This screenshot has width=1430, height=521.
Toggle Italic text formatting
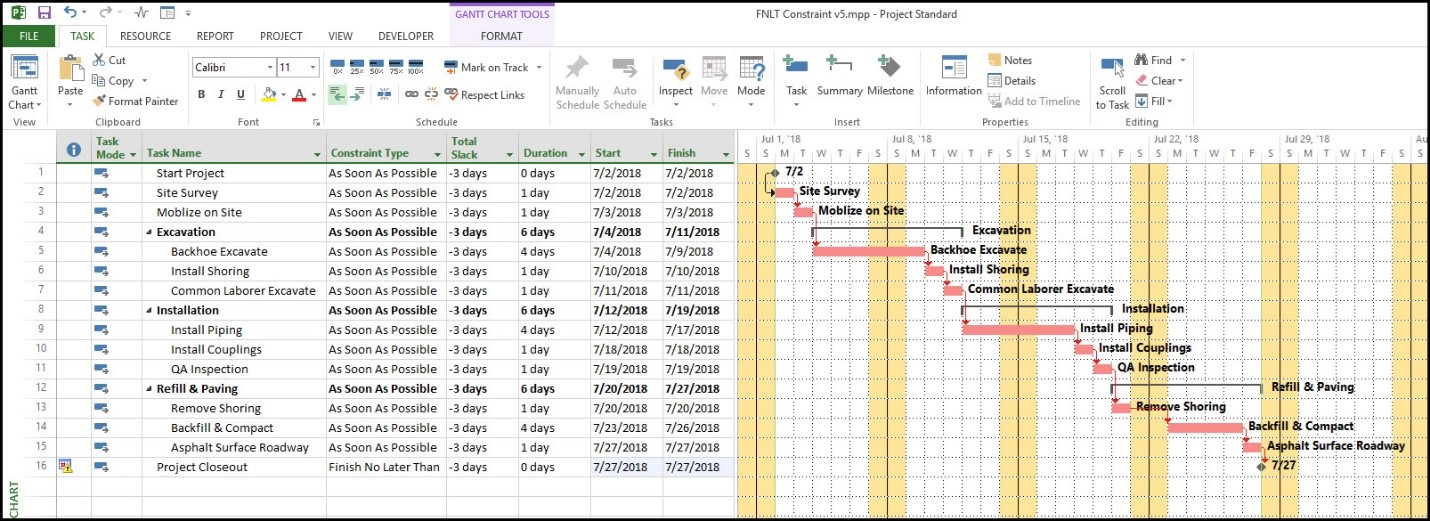click(x=221, y=95)
